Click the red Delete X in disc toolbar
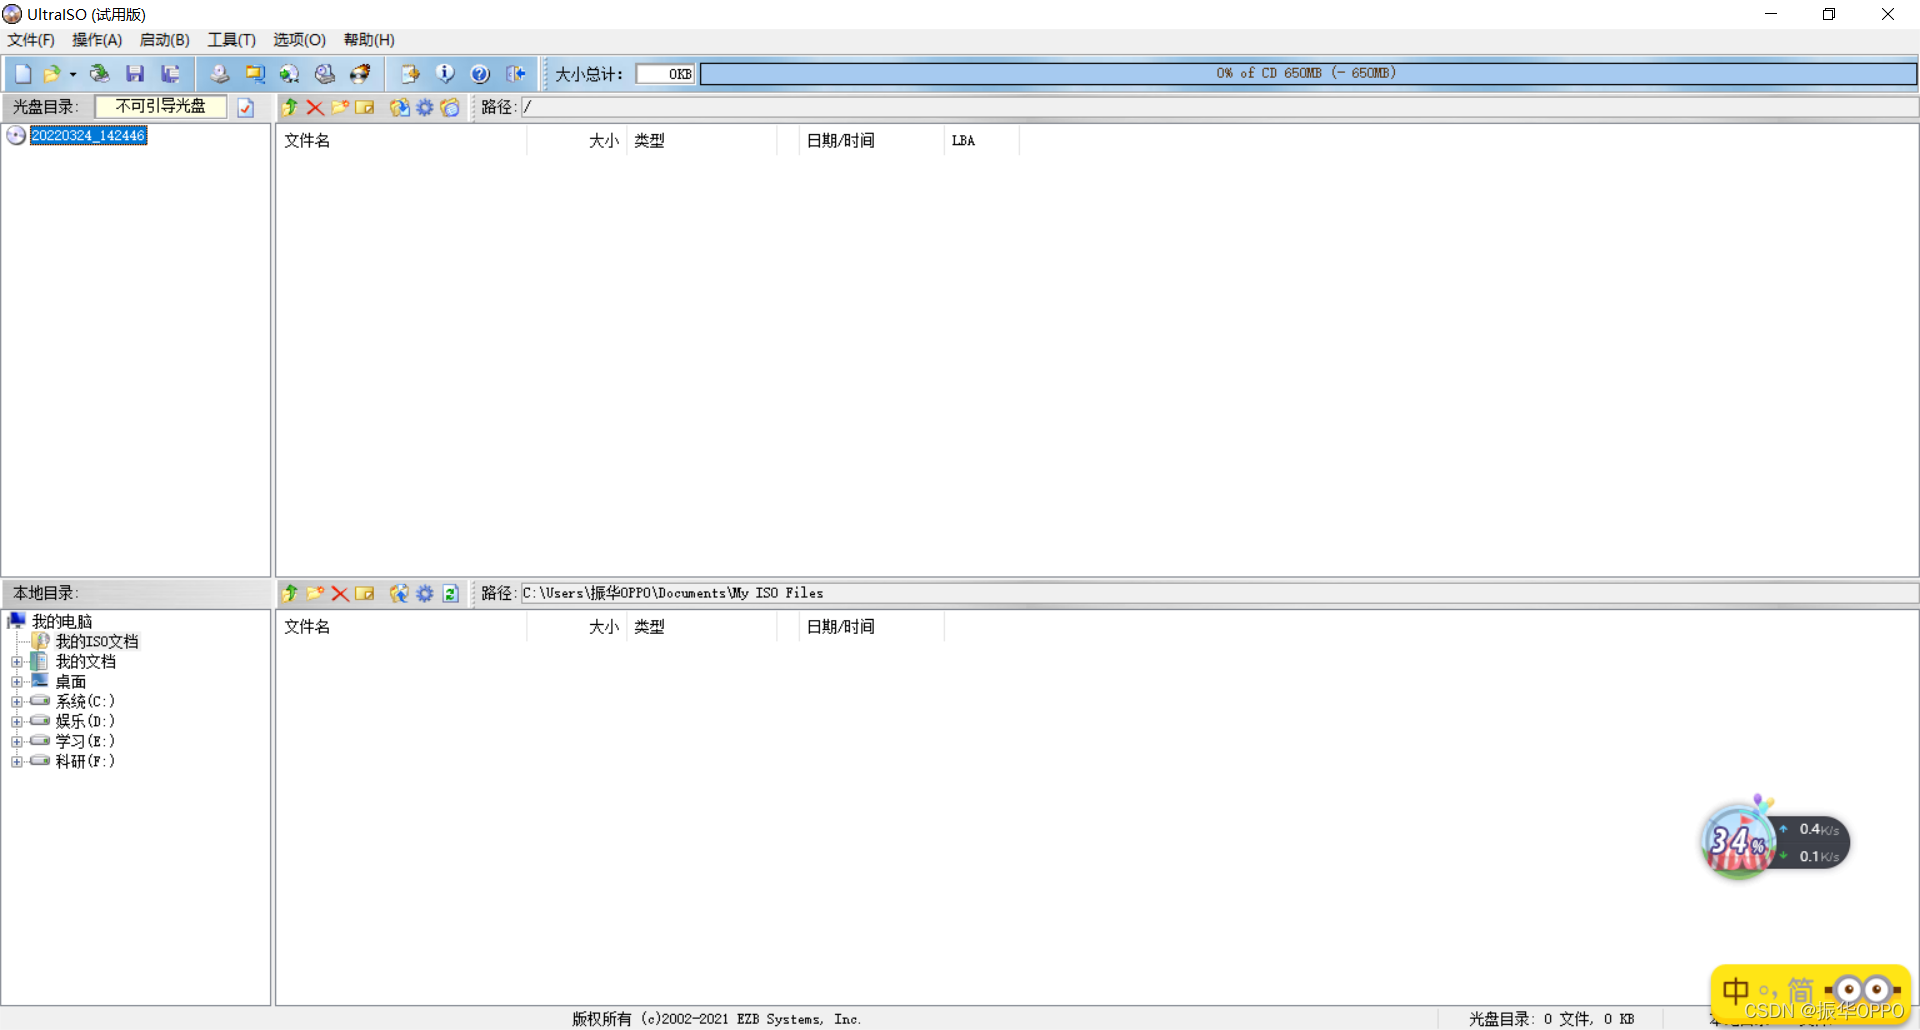The height and width of the screenshot is (1030, 1920). (315, 107)
